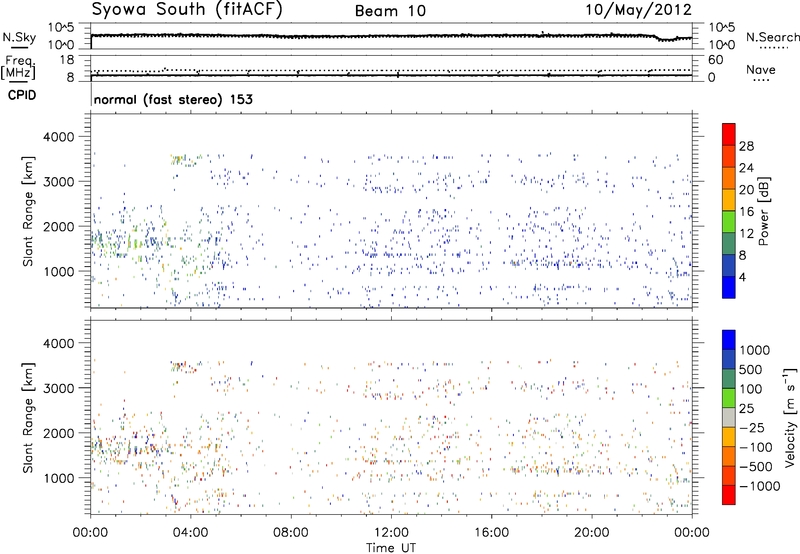Click the 'N.Sky' legend label
This screenshot has width=800, height=554.
19,37
